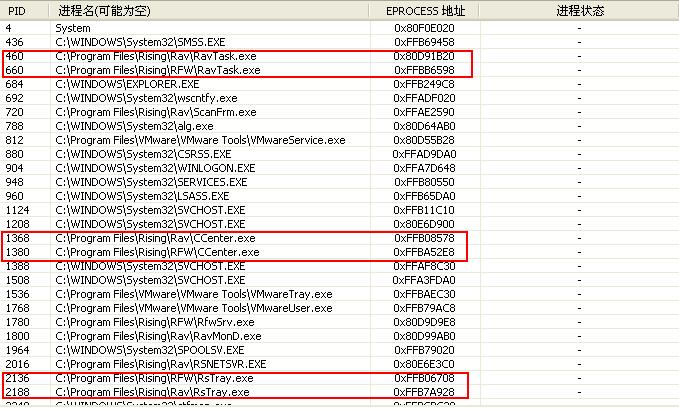
Task: Click PID cell 2016
Action: click(17, 364)
